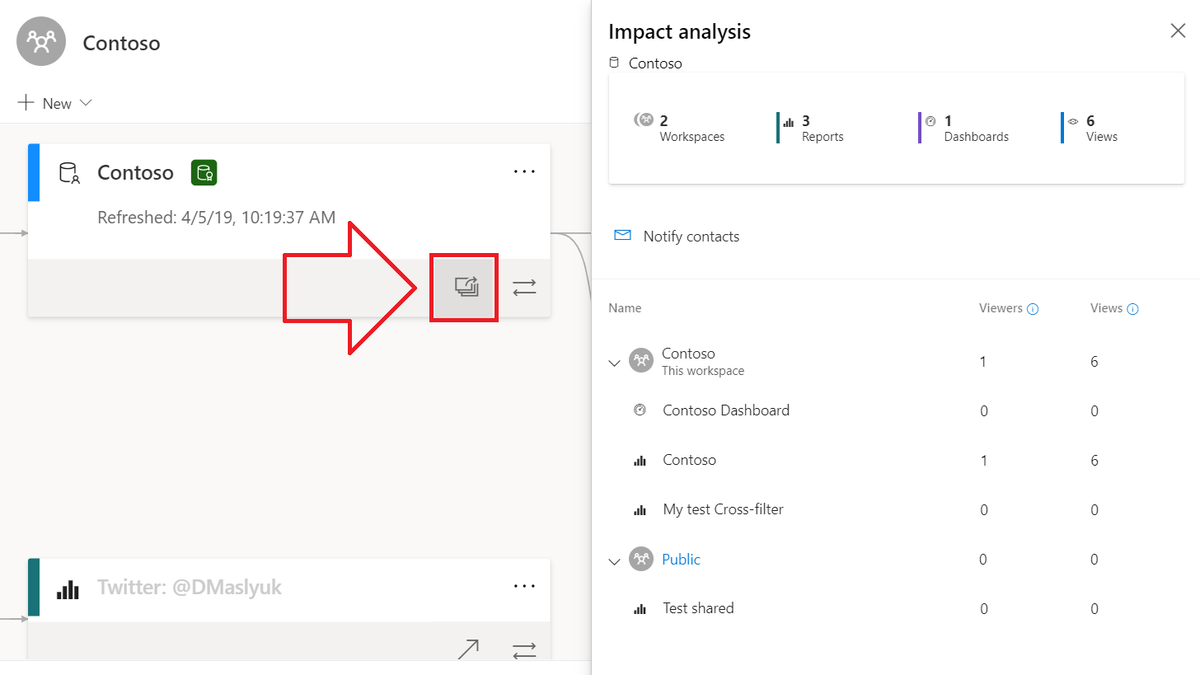Click the Views eye icon in the summary
The width and height of the screenshot is (1200, 675).
(1073, 121)
